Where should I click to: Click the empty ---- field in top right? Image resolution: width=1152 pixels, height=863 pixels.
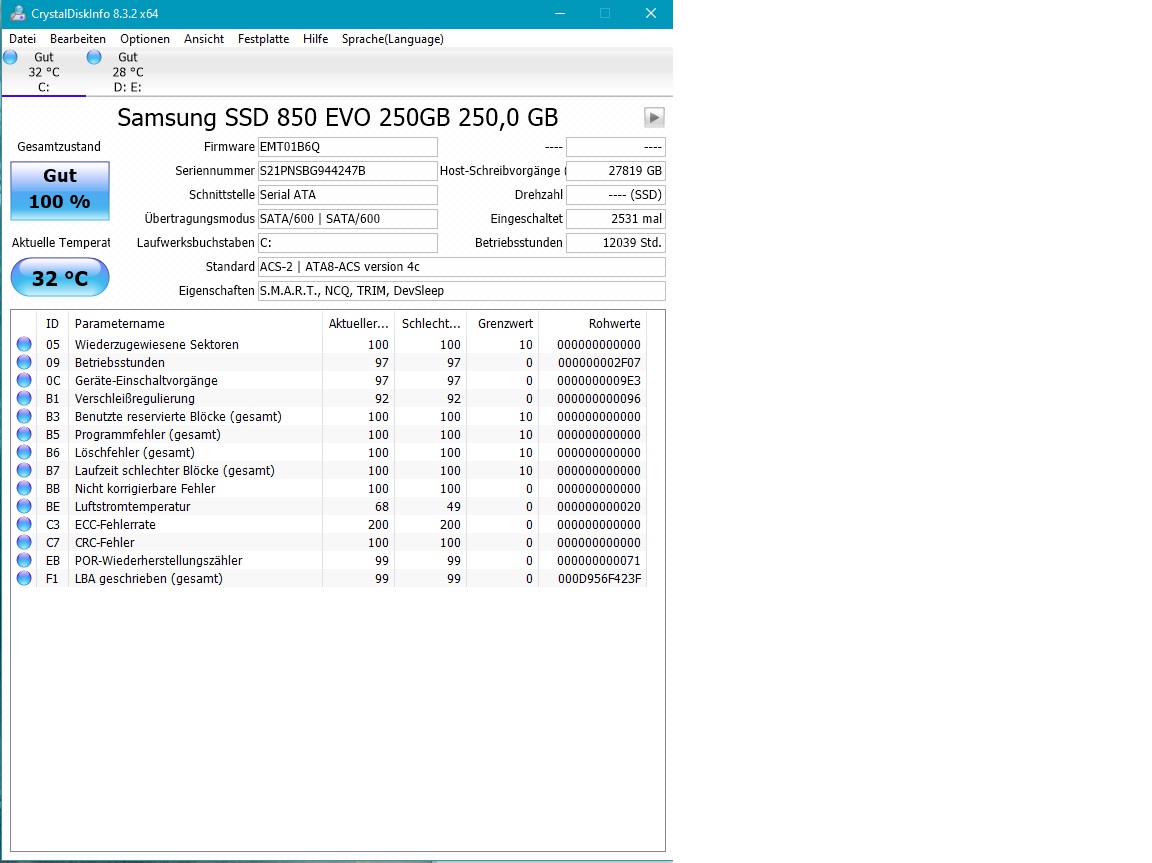click(616, 147)
